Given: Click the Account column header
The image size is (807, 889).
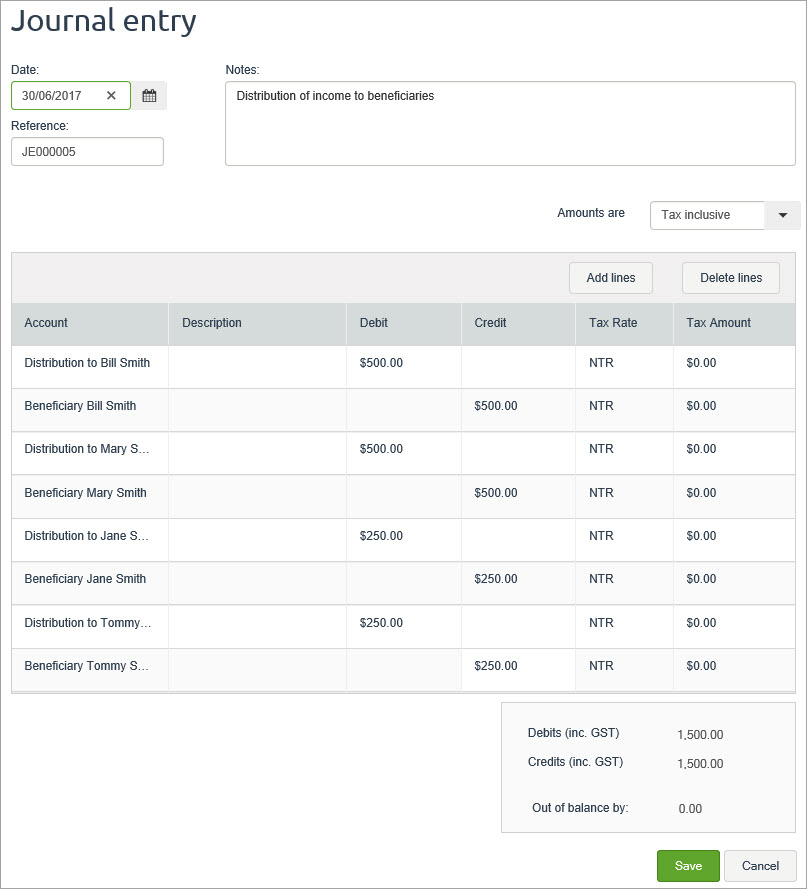Looking at the screenshot, I should [x=47, y=323].
